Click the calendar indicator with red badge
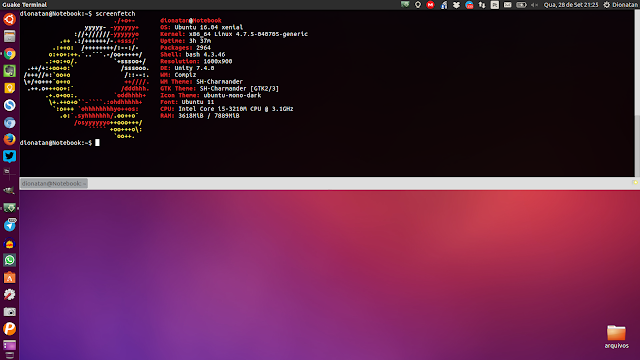 click(469, 5)
